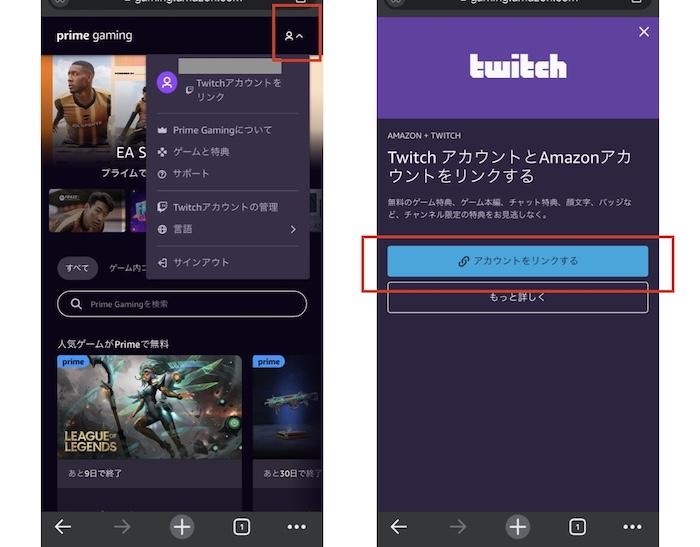Open tab switcher in left phone browser

[x=242, y=527]
